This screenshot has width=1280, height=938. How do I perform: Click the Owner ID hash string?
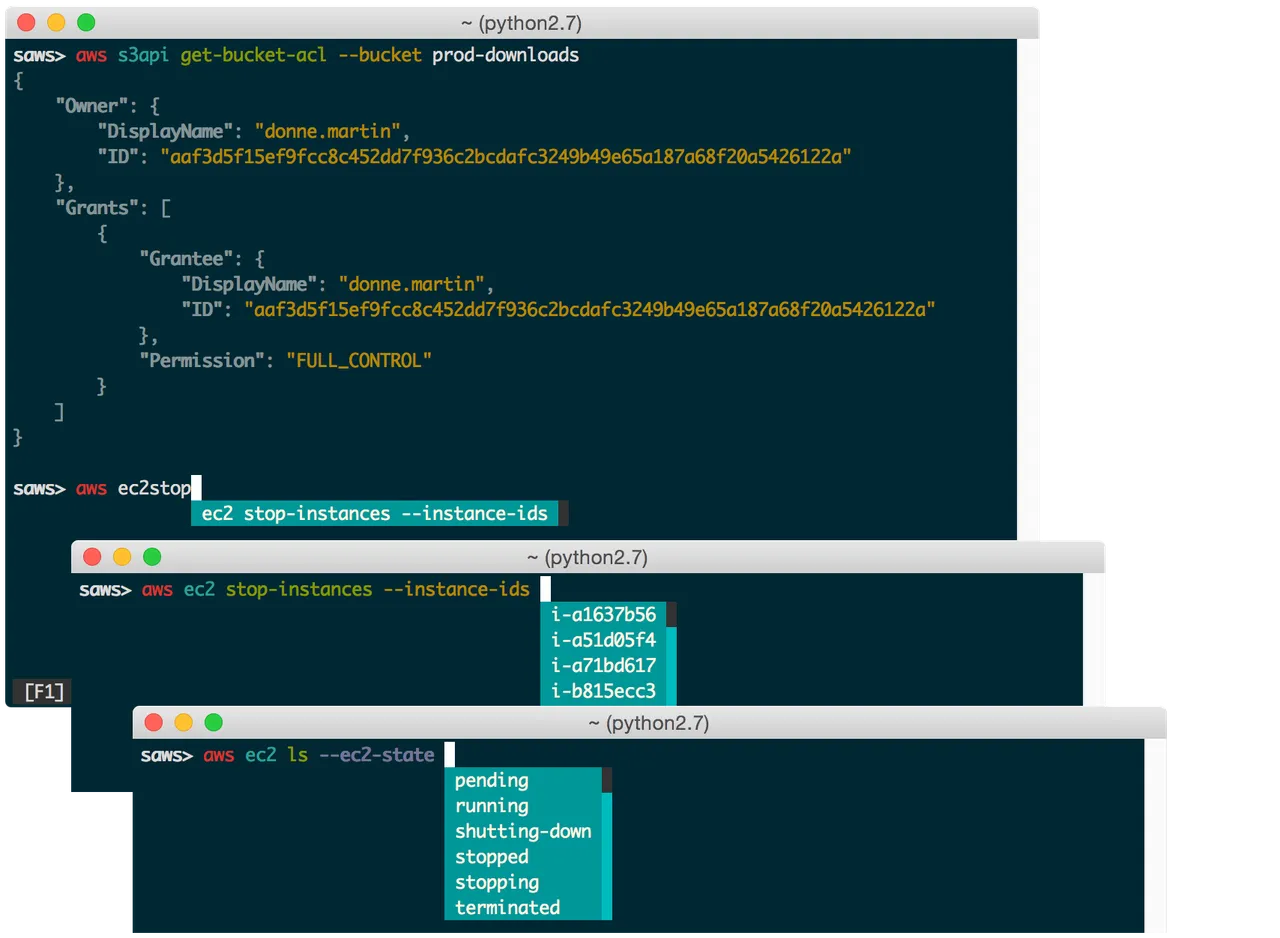pyautogui.click(x=506, y=157)
